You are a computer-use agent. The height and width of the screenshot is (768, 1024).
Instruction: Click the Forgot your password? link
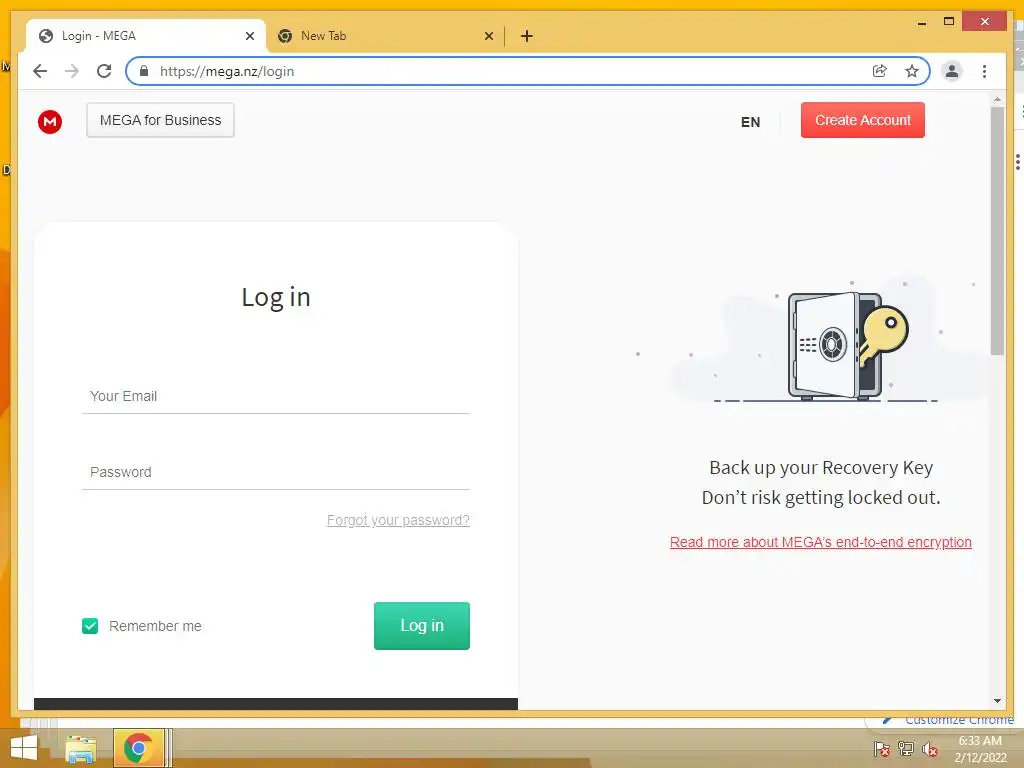click(x=398, y=520)
